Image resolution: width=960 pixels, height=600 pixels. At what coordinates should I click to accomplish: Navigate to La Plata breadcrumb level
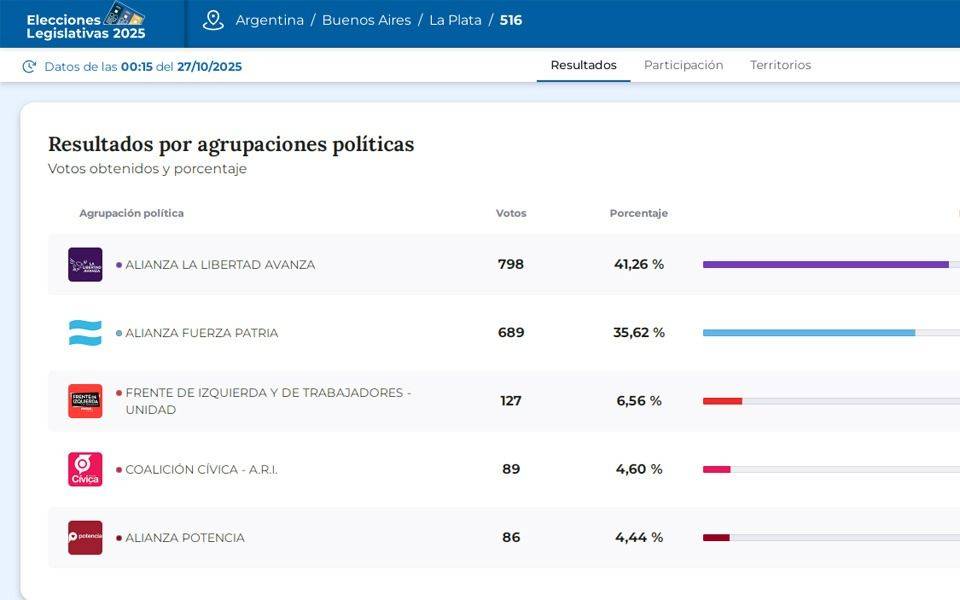click(x=455, y=21)
